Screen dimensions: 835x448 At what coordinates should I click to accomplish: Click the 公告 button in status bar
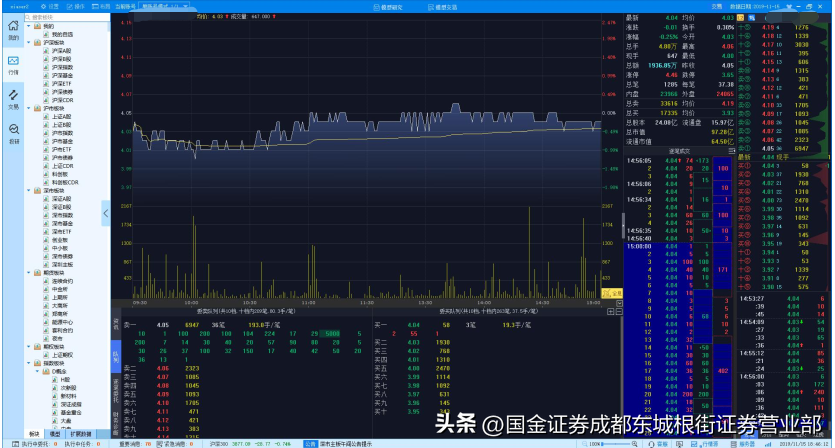tap(310, 444)
